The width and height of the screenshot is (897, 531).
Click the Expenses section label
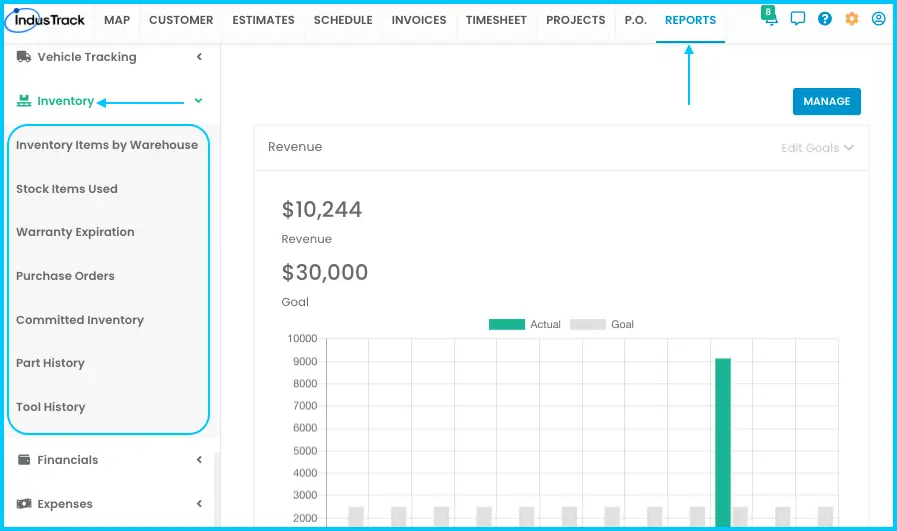(65, 504)
